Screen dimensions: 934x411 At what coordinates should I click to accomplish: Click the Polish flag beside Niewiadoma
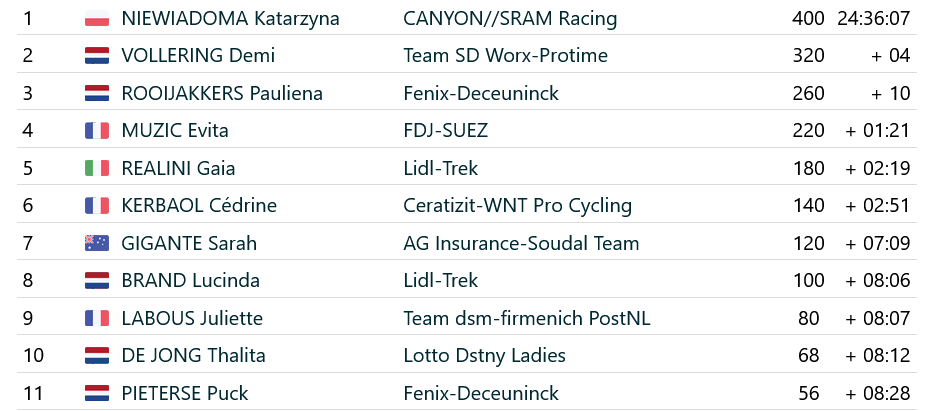(97, 19)
